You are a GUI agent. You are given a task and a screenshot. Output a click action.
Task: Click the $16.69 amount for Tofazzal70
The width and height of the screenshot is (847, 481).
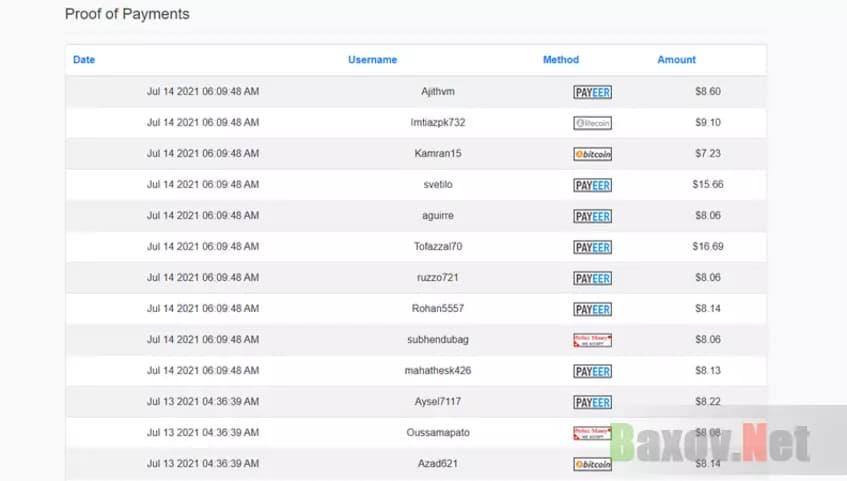(x=708, y=247)
